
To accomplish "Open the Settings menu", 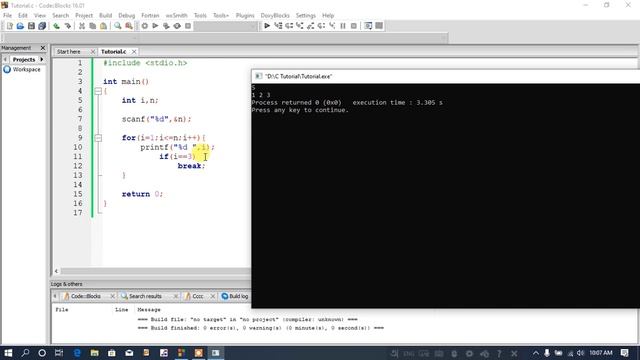I will (x=306, y=15).
